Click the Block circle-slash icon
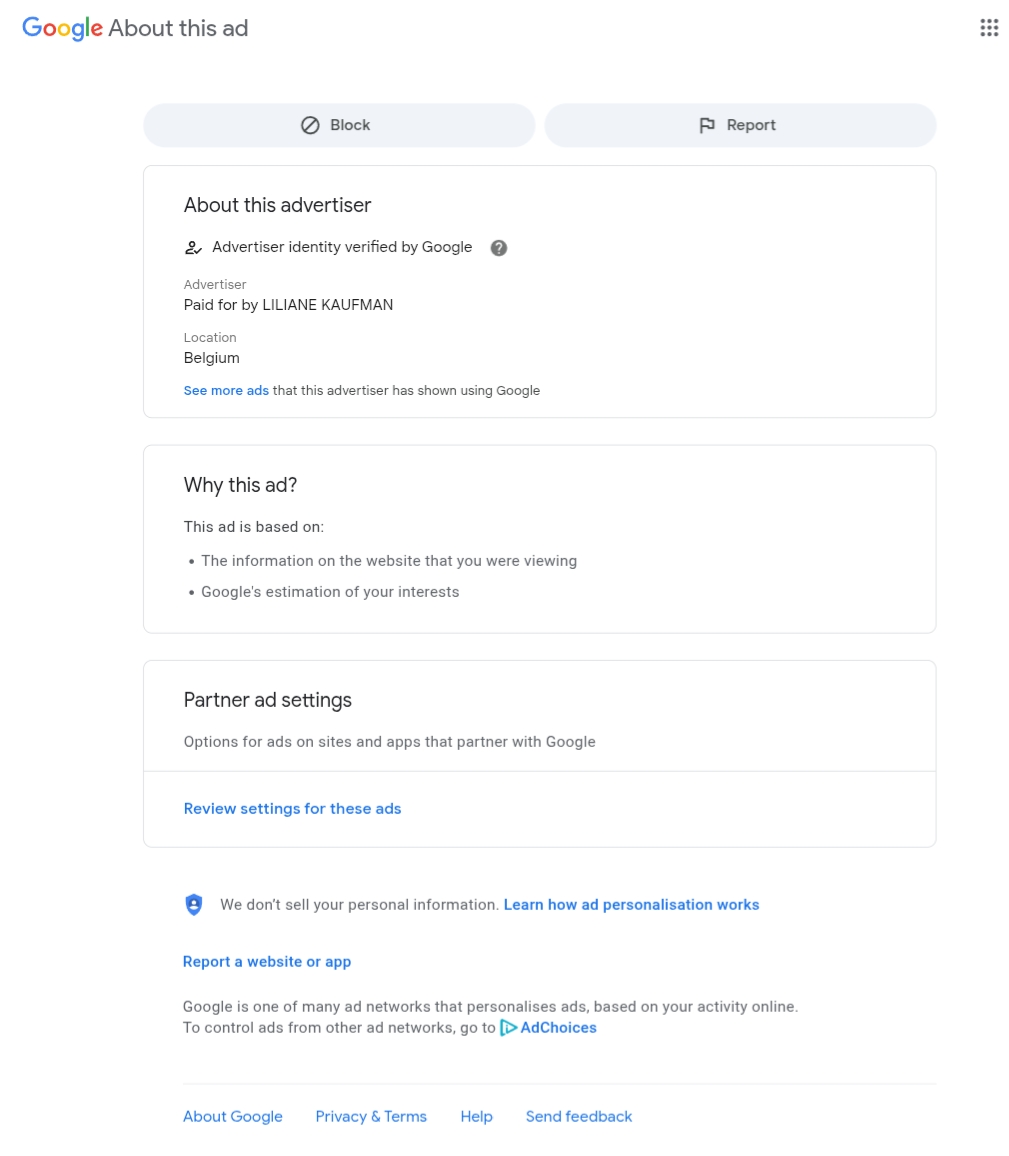Screen dimensions: 1009x1156 click(x=310, y=125)
